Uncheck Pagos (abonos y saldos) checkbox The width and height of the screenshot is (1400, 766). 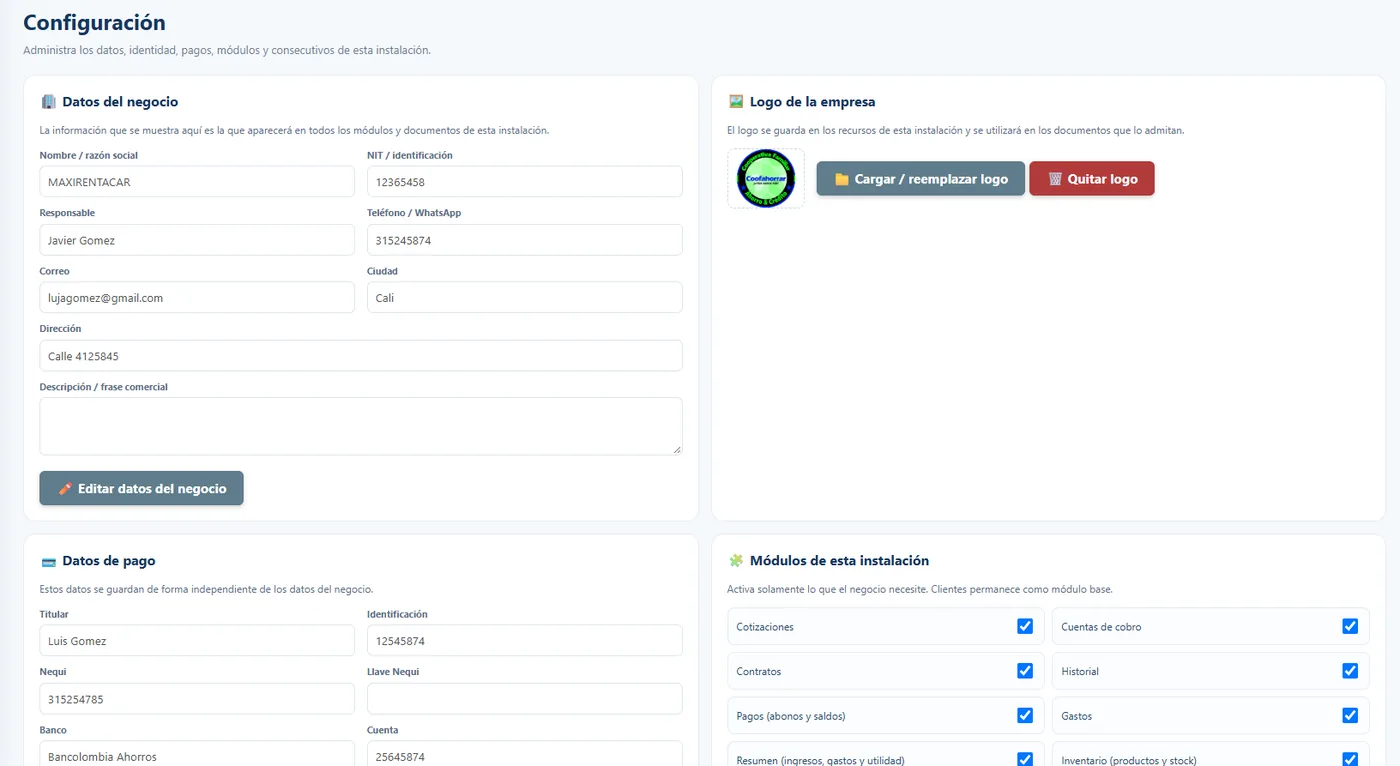coord(1025,715)
